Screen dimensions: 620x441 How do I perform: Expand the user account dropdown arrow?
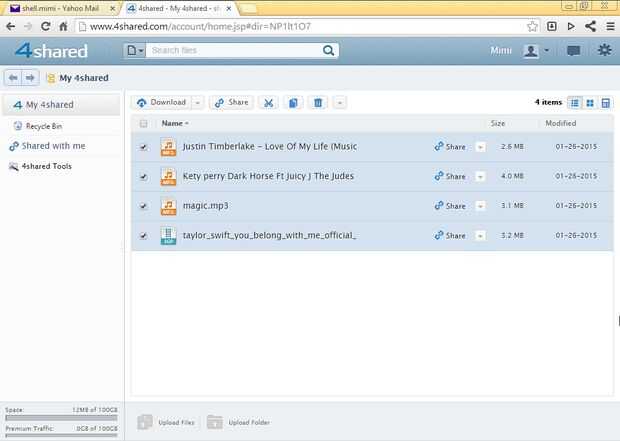(546, 50)
